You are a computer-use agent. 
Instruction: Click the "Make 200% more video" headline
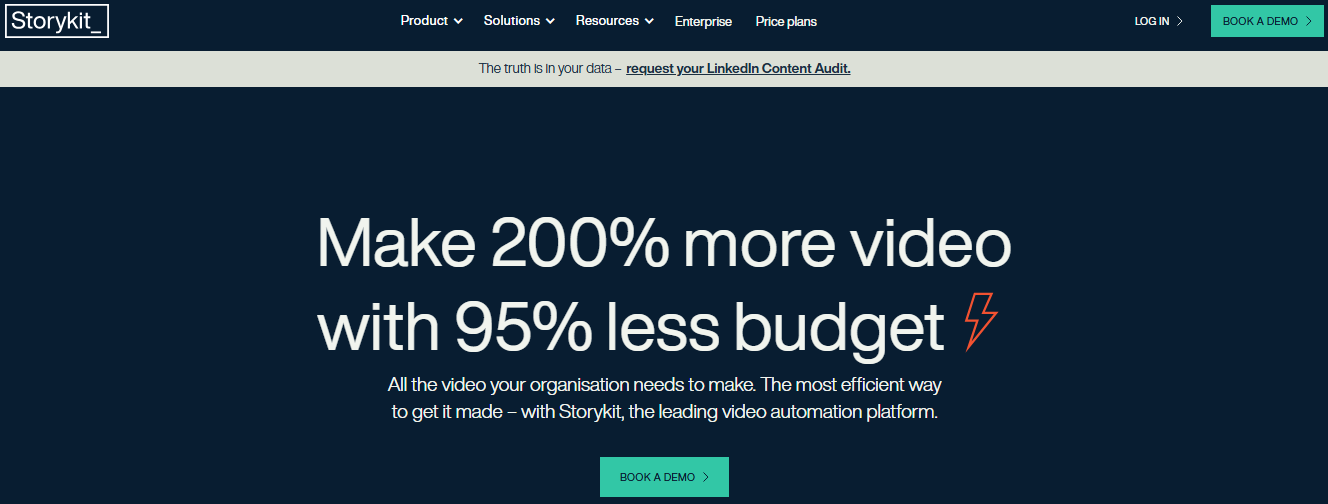coord(664,245)
